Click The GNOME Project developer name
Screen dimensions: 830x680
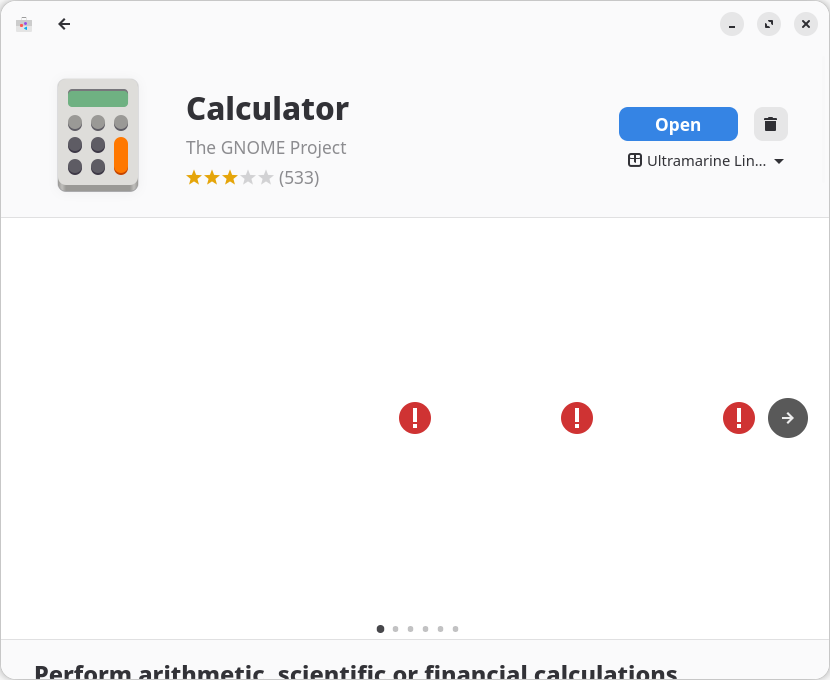click(266, 148)
